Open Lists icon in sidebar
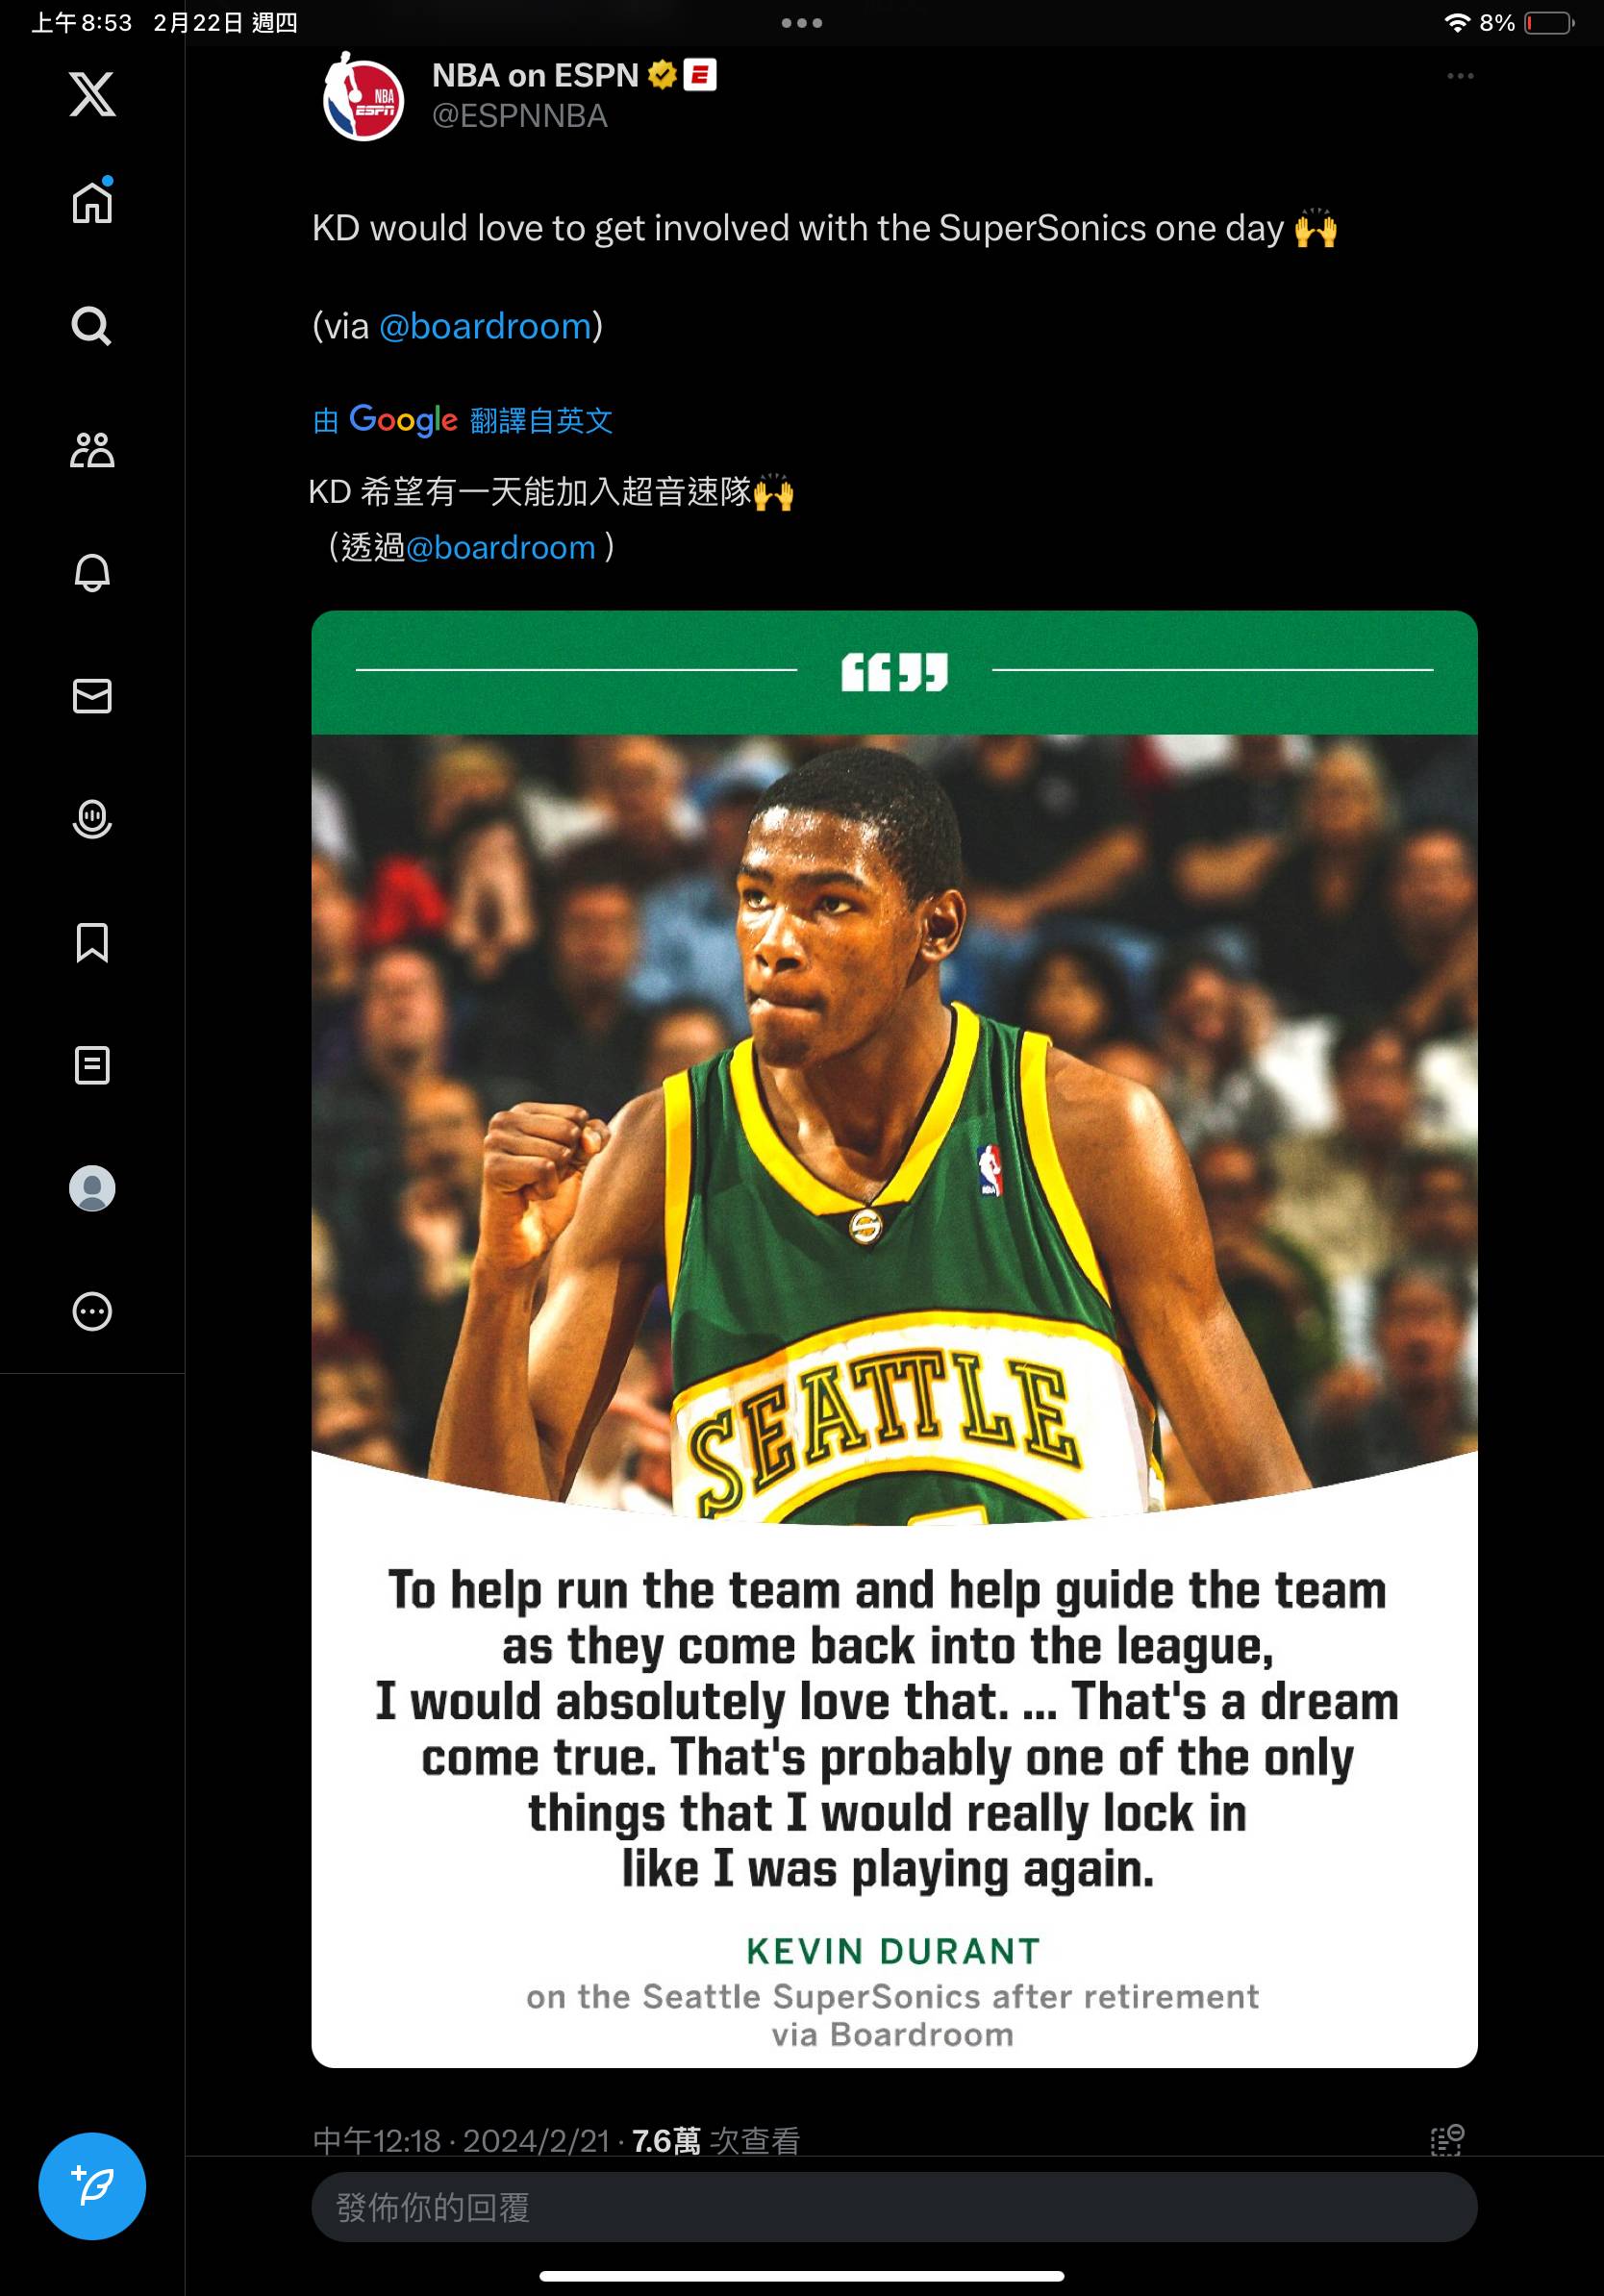 [x=92, y=1065]
